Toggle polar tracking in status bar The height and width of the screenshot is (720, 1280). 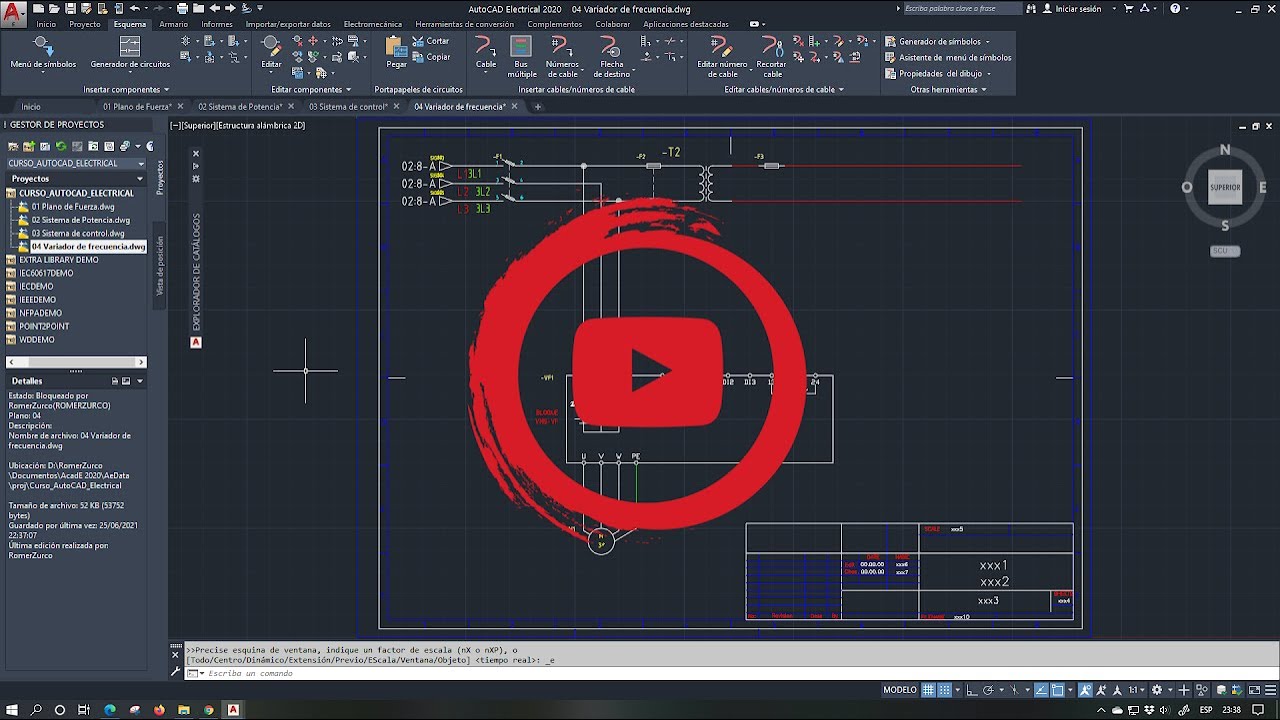[988, 690]
